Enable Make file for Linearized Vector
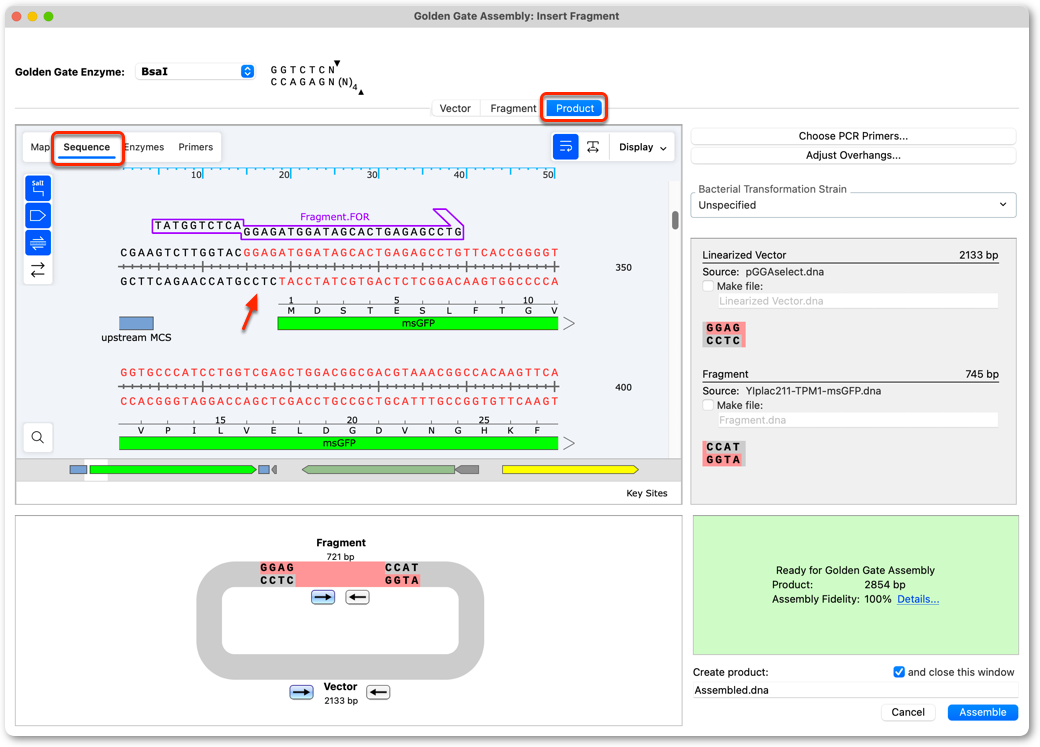1040x747 pixels. click(708, 286)
